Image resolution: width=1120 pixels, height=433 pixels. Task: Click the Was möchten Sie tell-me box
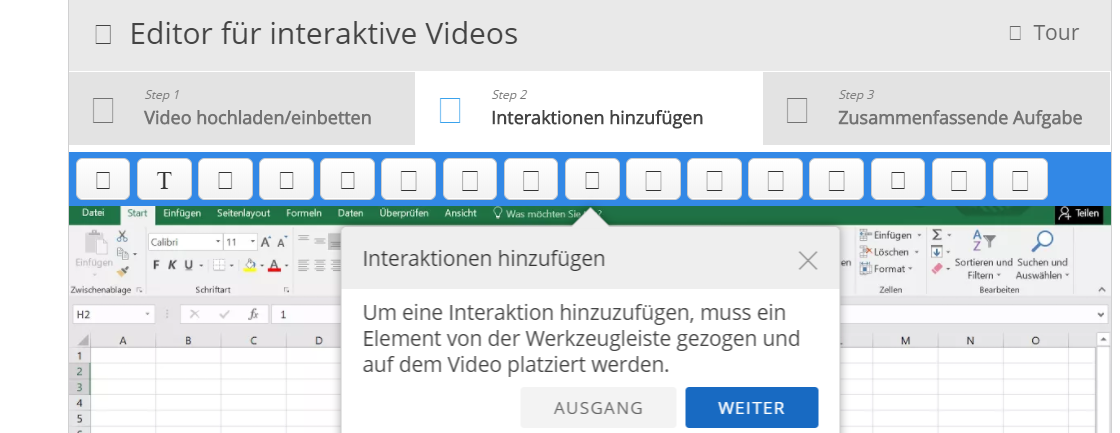[x=548, y=213]
